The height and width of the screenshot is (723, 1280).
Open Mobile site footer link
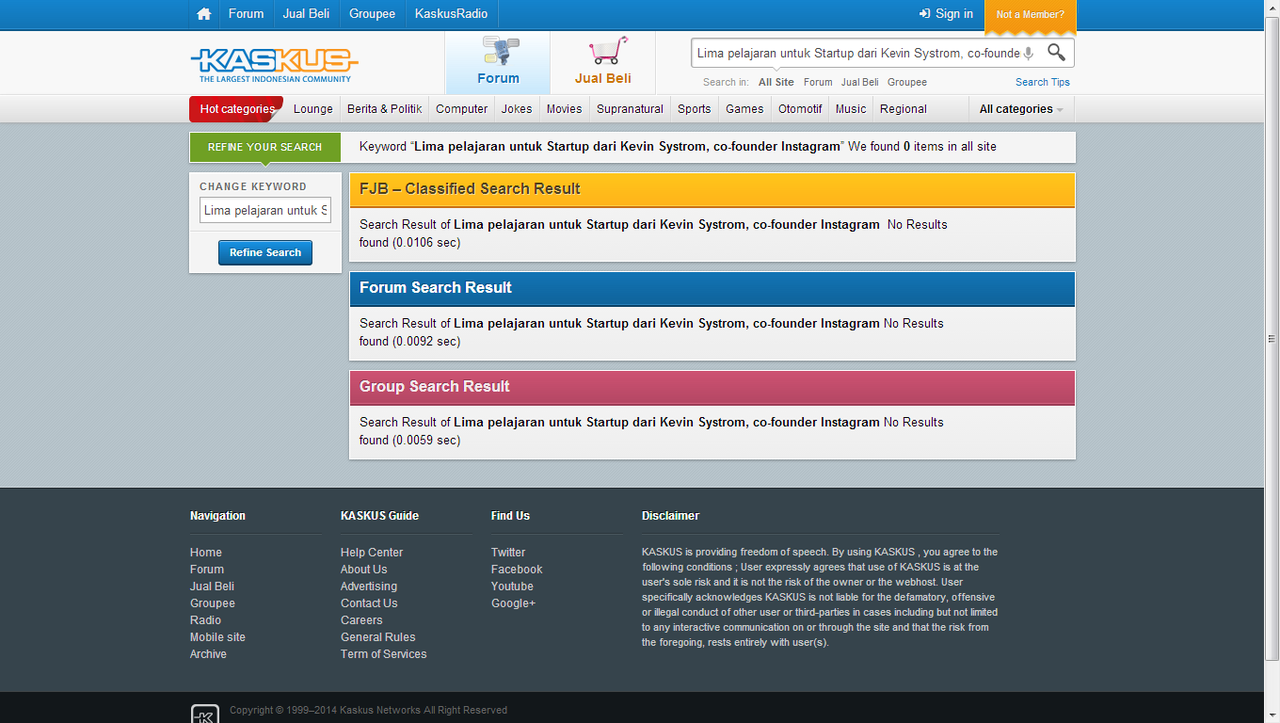pyautogui.click(x=217, y=637)
